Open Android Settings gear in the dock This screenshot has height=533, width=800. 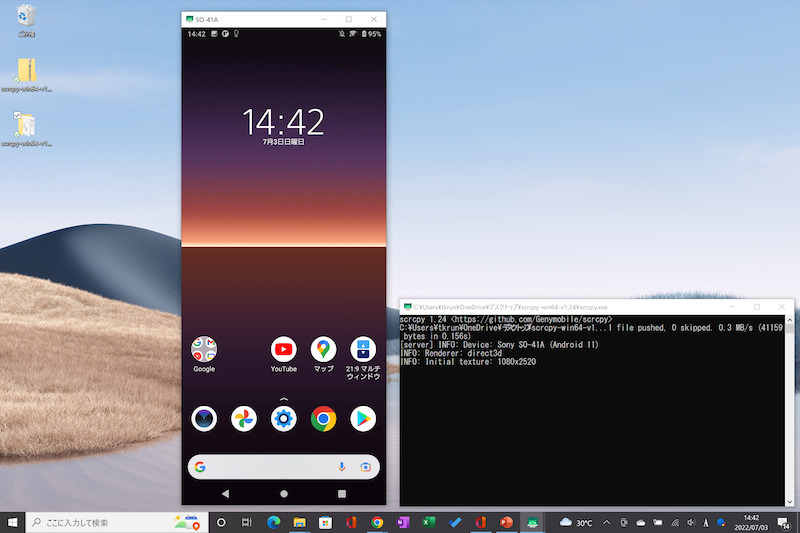coord(283,419)
